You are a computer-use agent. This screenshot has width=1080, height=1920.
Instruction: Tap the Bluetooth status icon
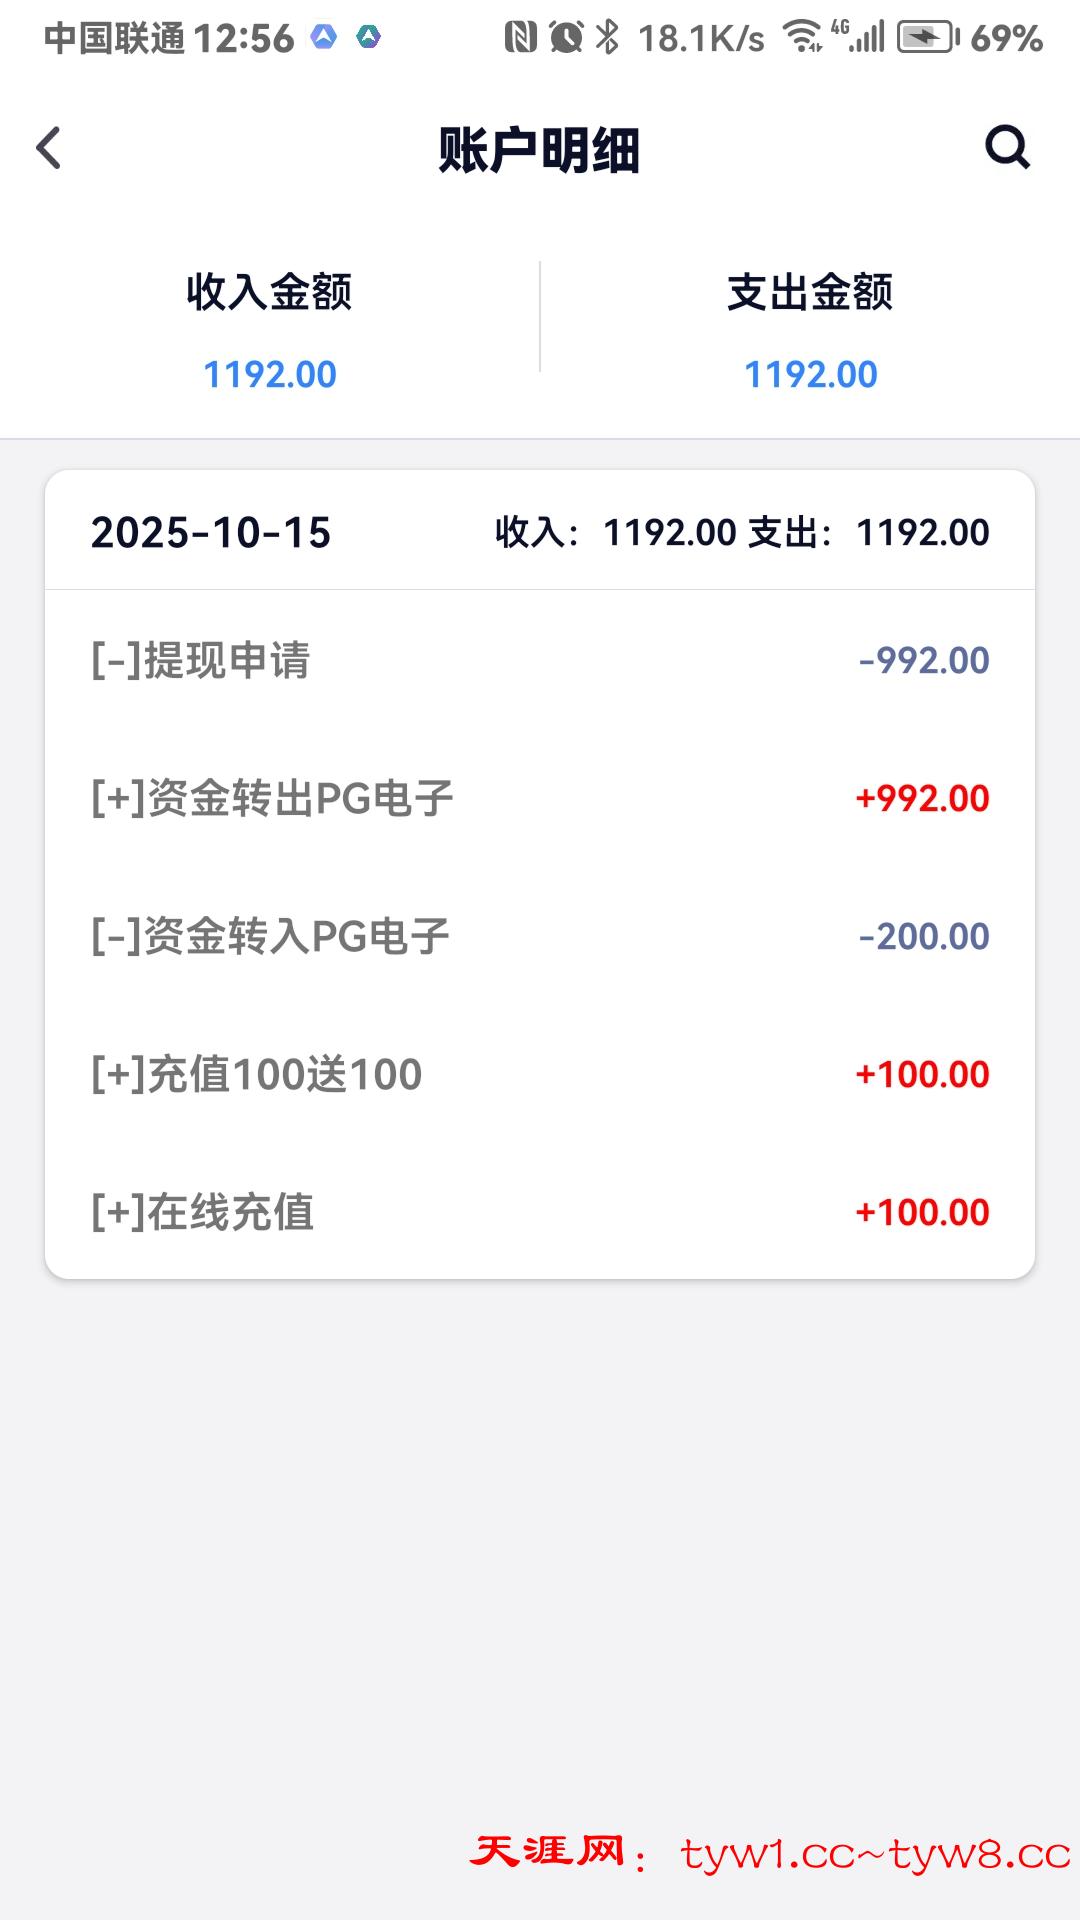607,38
